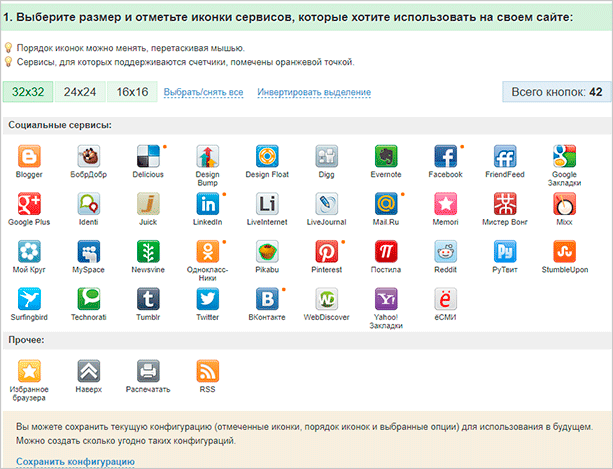The width and height of the screenshot is (613, 469).
Task: Select the ВКонтакте icon
Action: click(x=267, y=299)
